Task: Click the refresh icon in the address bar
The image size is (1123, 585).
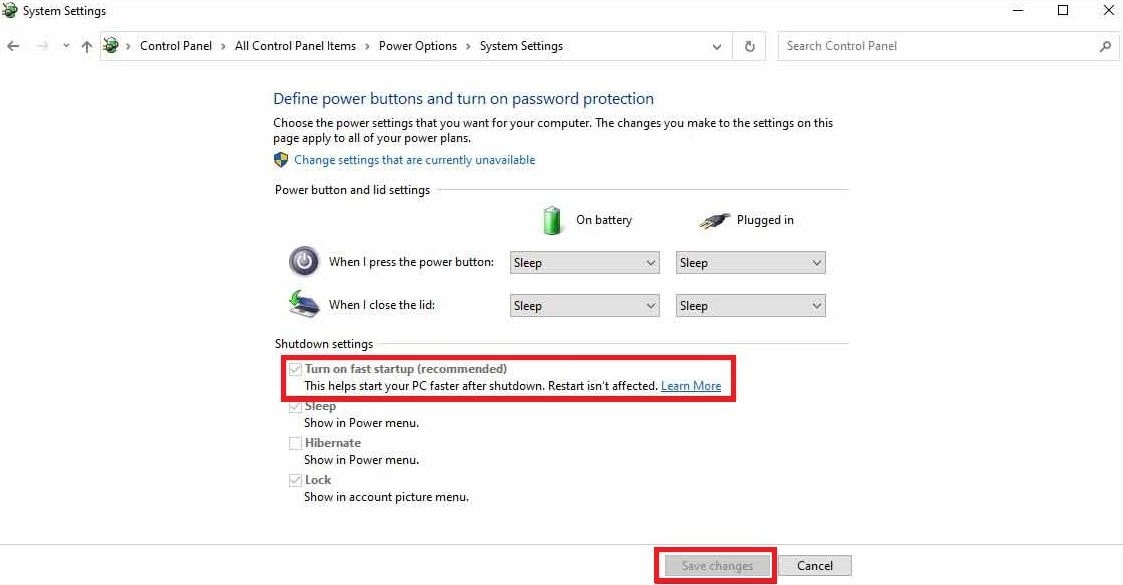Action: (748, 46)
